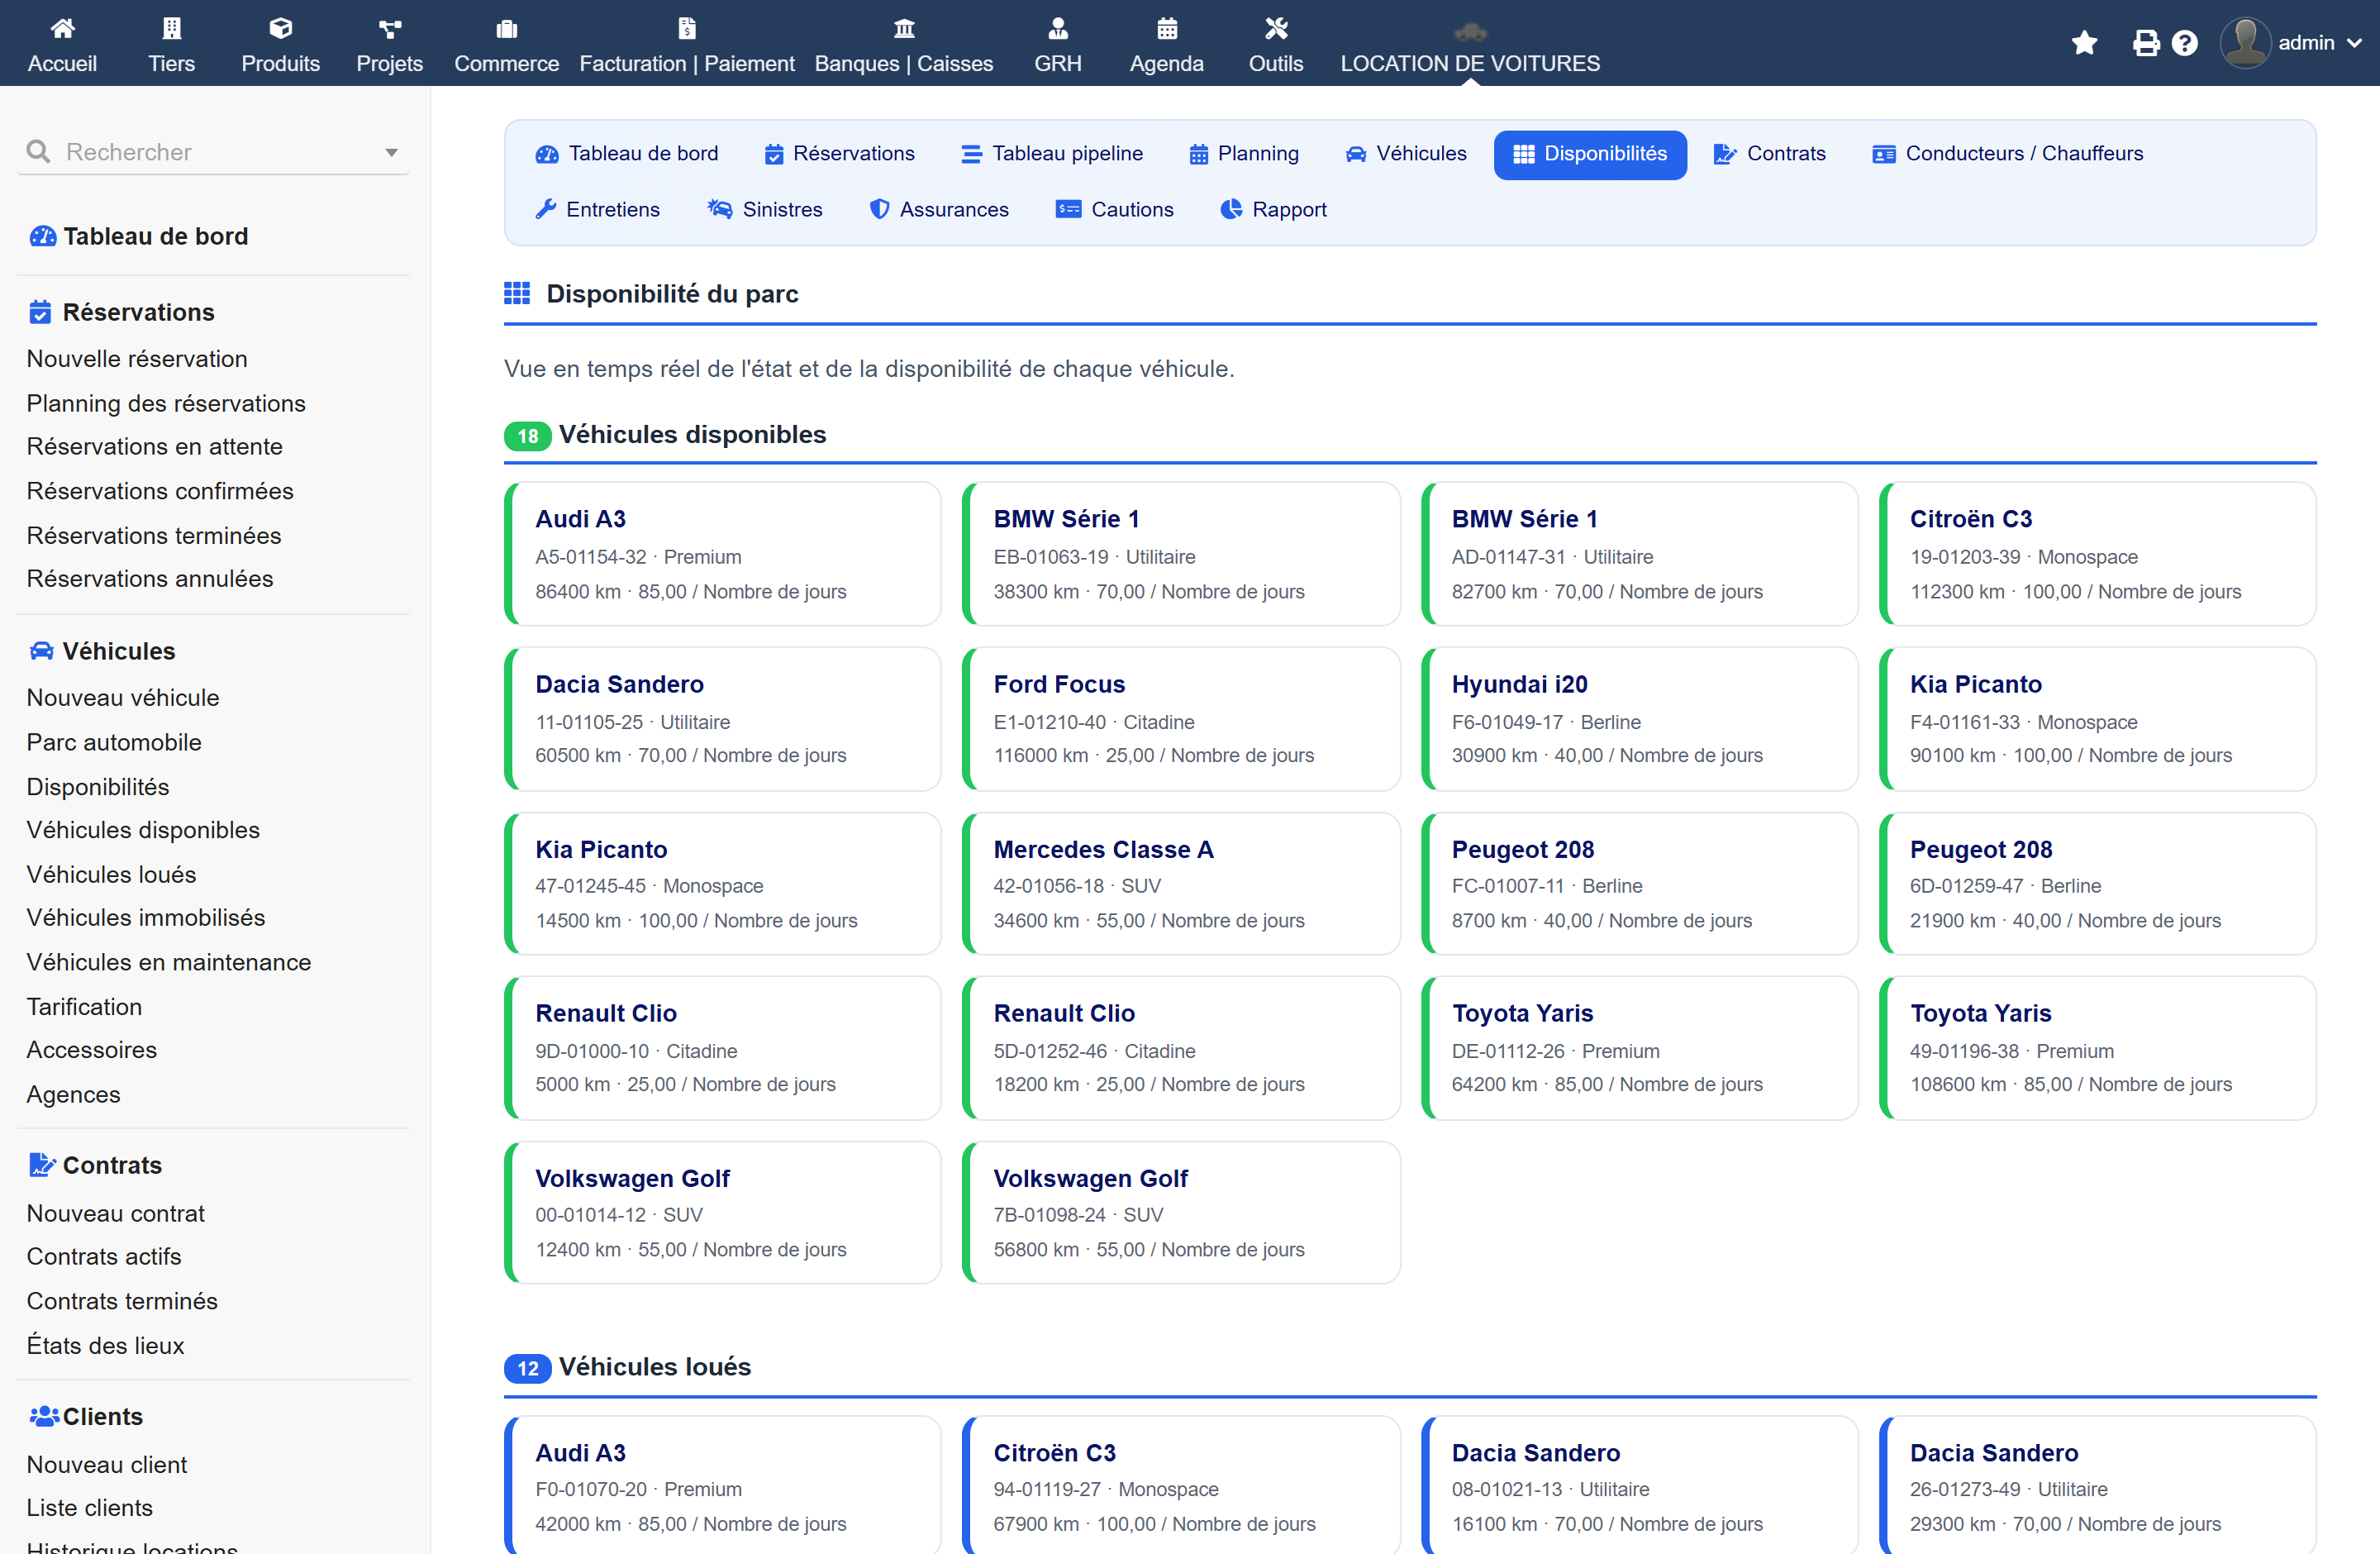Click the sidebar Contrats signature icon
This screenshot has width=2380, height=1554.
(x=42, y=1165)
